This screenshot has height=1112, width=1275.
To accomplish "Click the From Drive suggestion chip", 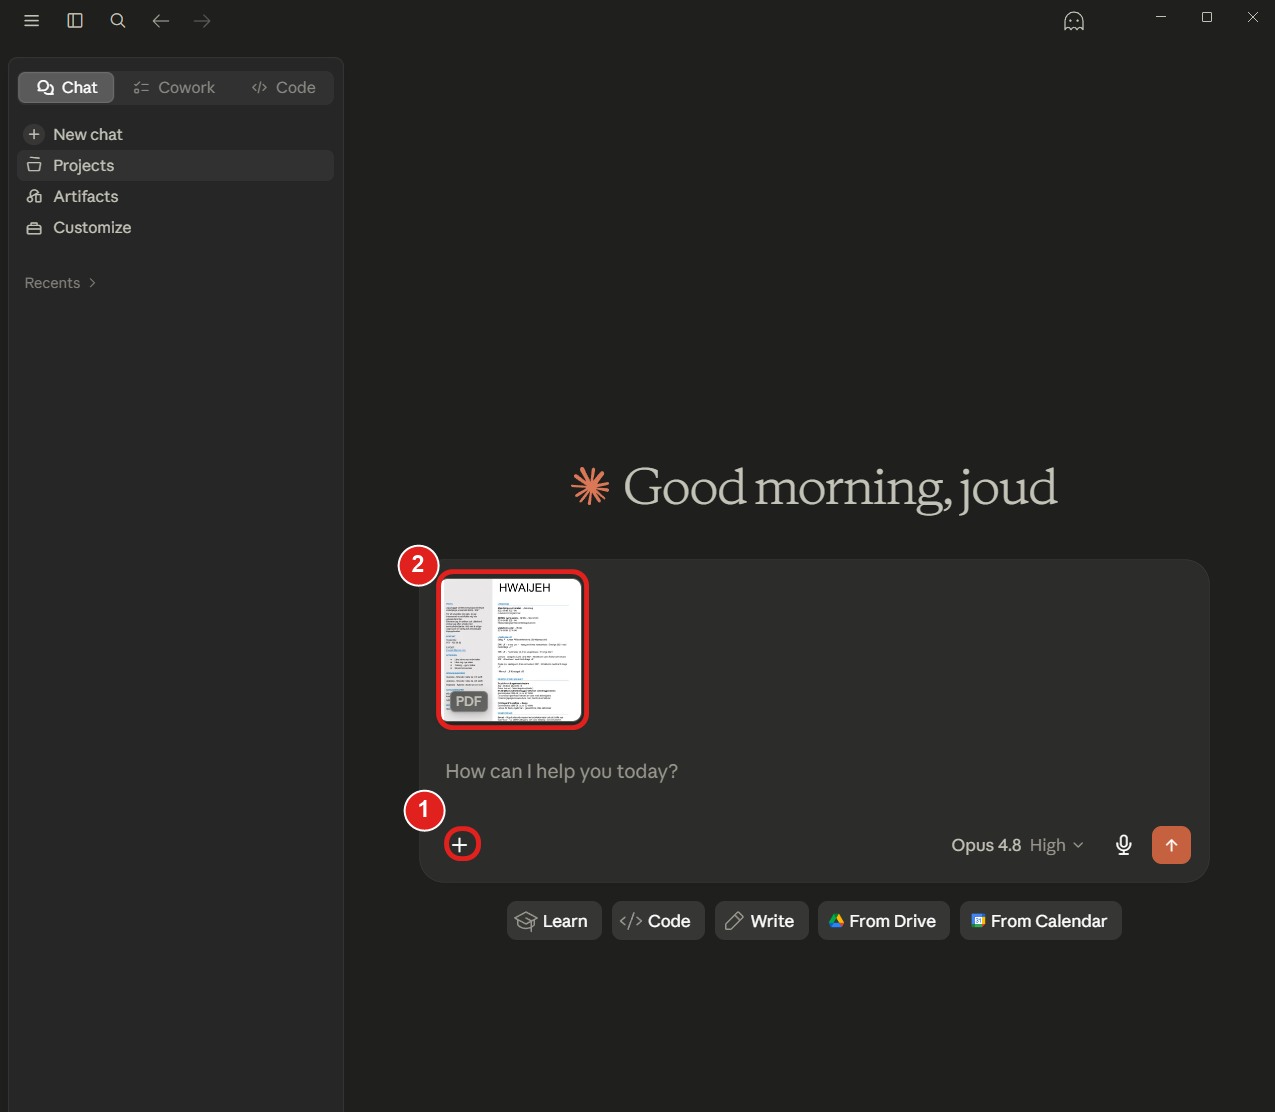I will pos(883,921).
